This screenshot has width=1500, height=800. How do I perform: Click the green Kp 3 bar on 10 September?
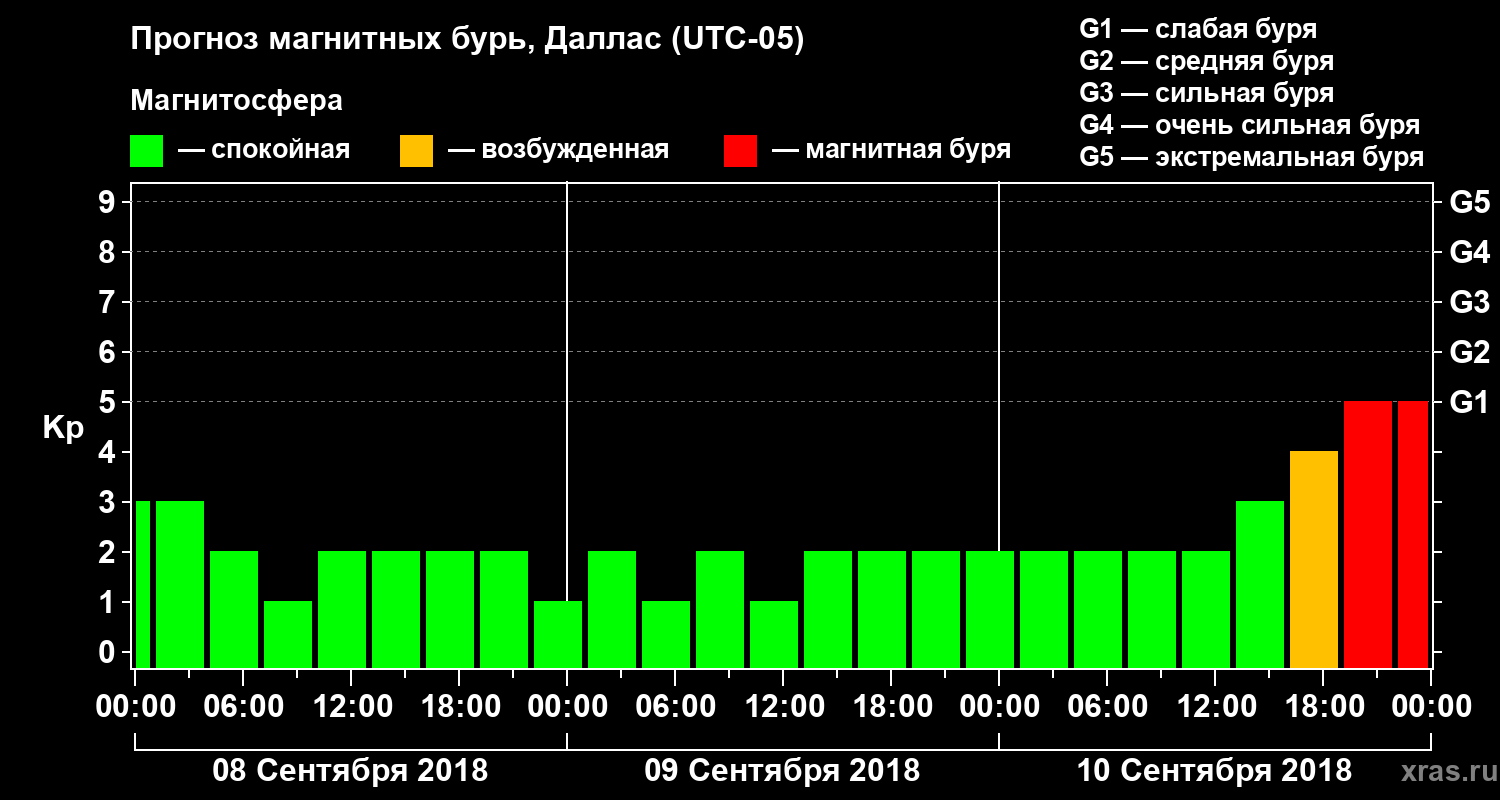click(x=1260, y=584)
